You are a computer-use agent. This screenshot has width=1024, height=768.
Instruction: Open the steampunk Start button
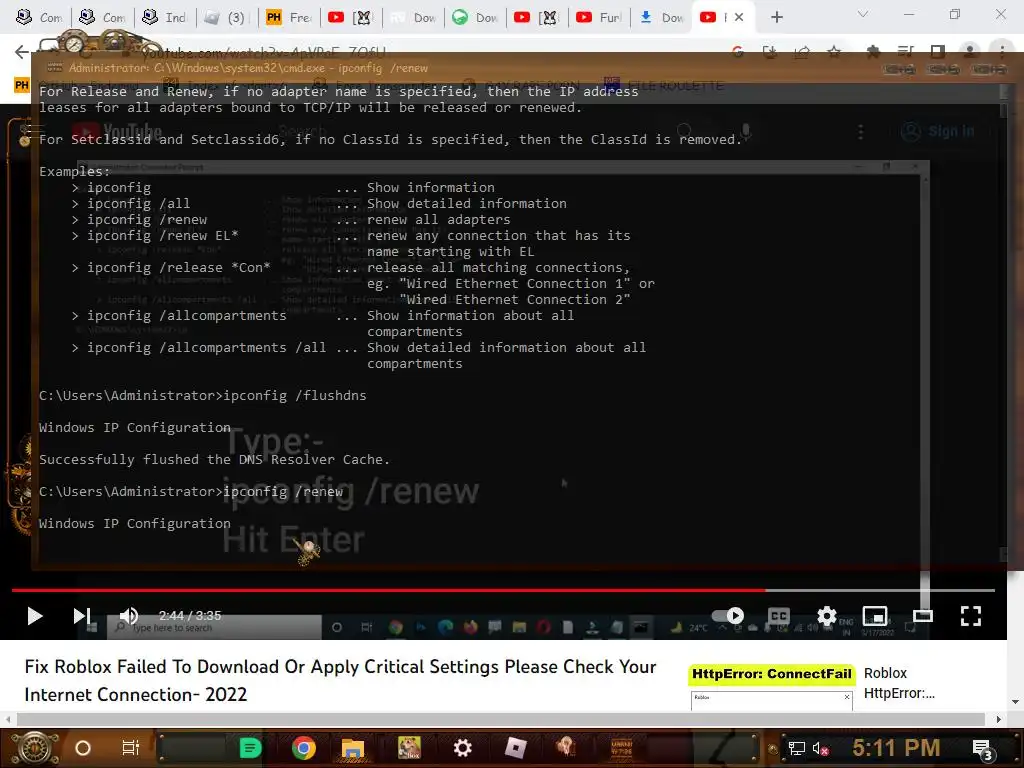[35, 748]
